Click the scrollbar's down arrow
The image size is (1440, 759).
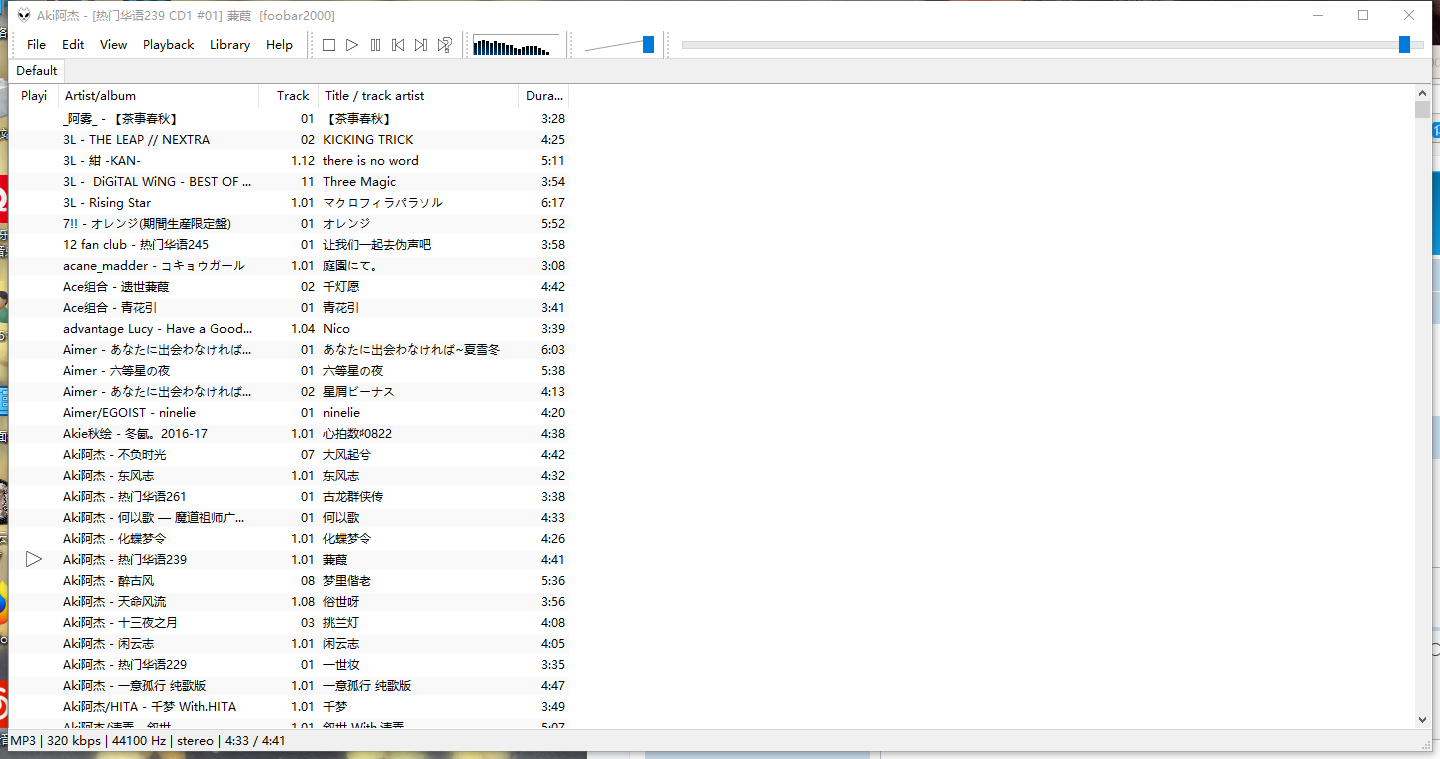click(x=1422, y=718)
